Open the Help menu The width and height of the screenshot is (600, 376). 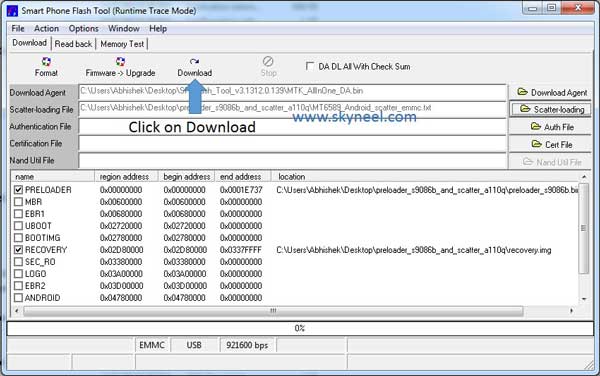(158, 29)
